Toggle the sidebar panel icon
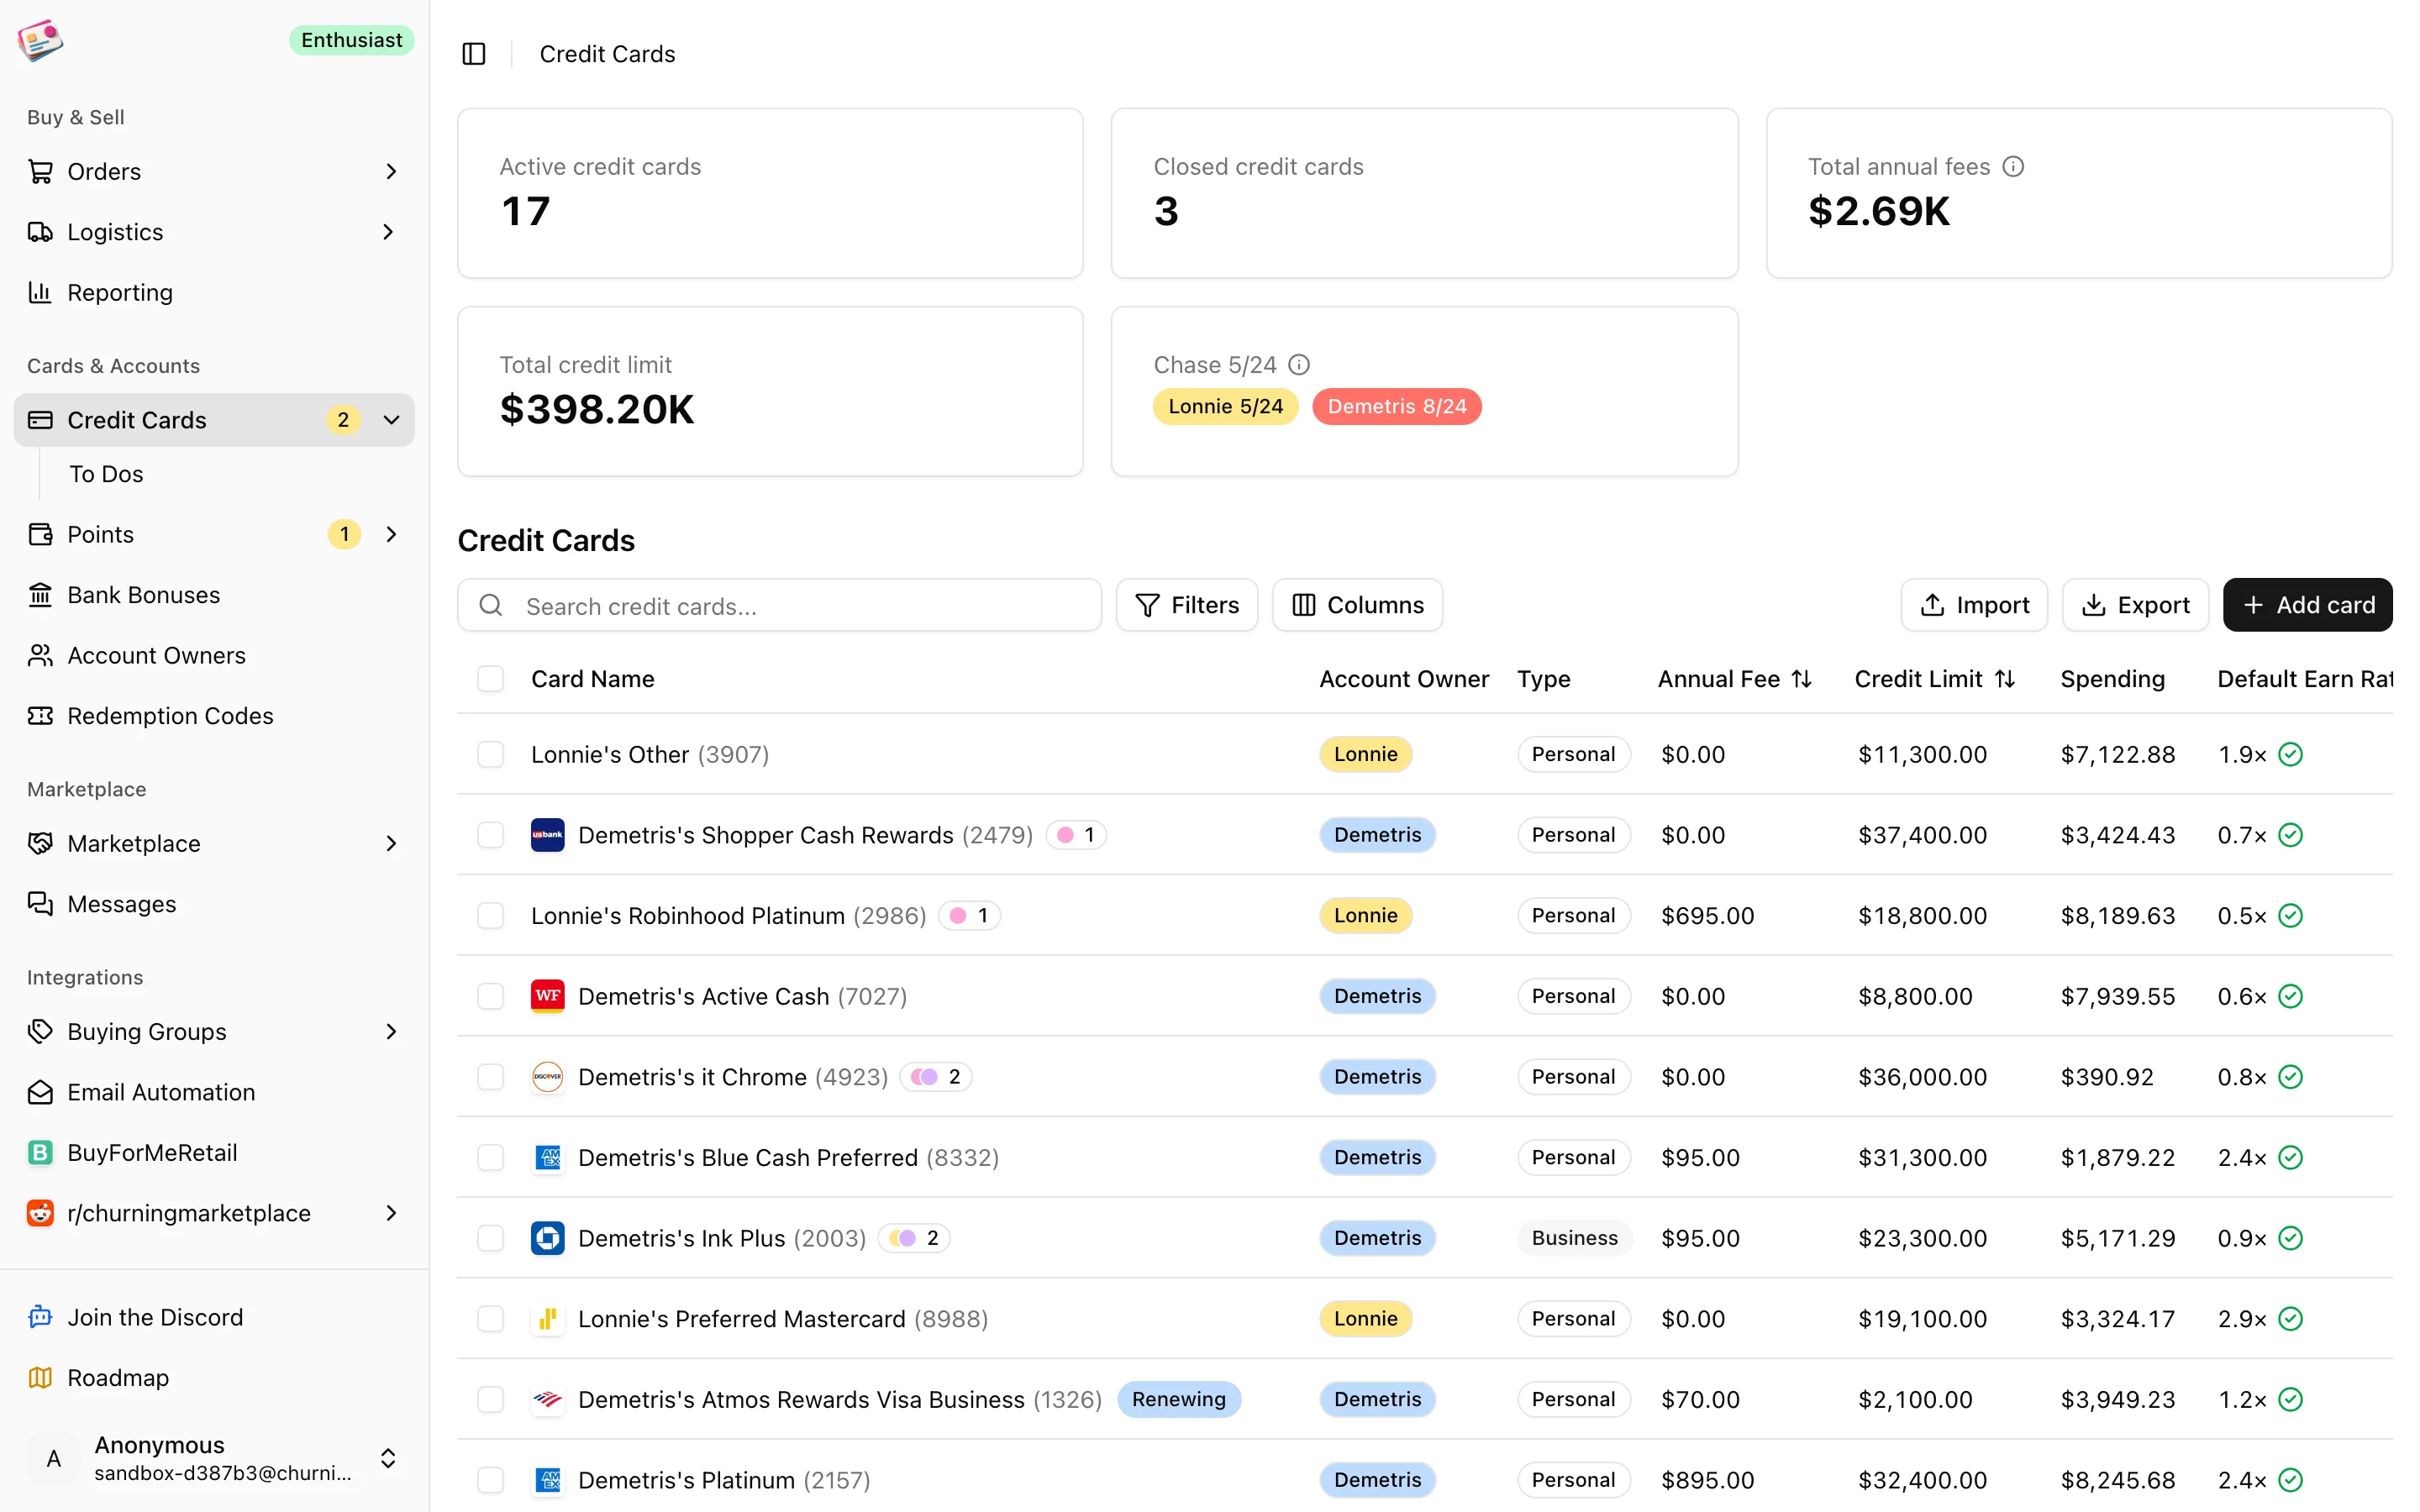The image size is (2420, 1512). point(474,54)
